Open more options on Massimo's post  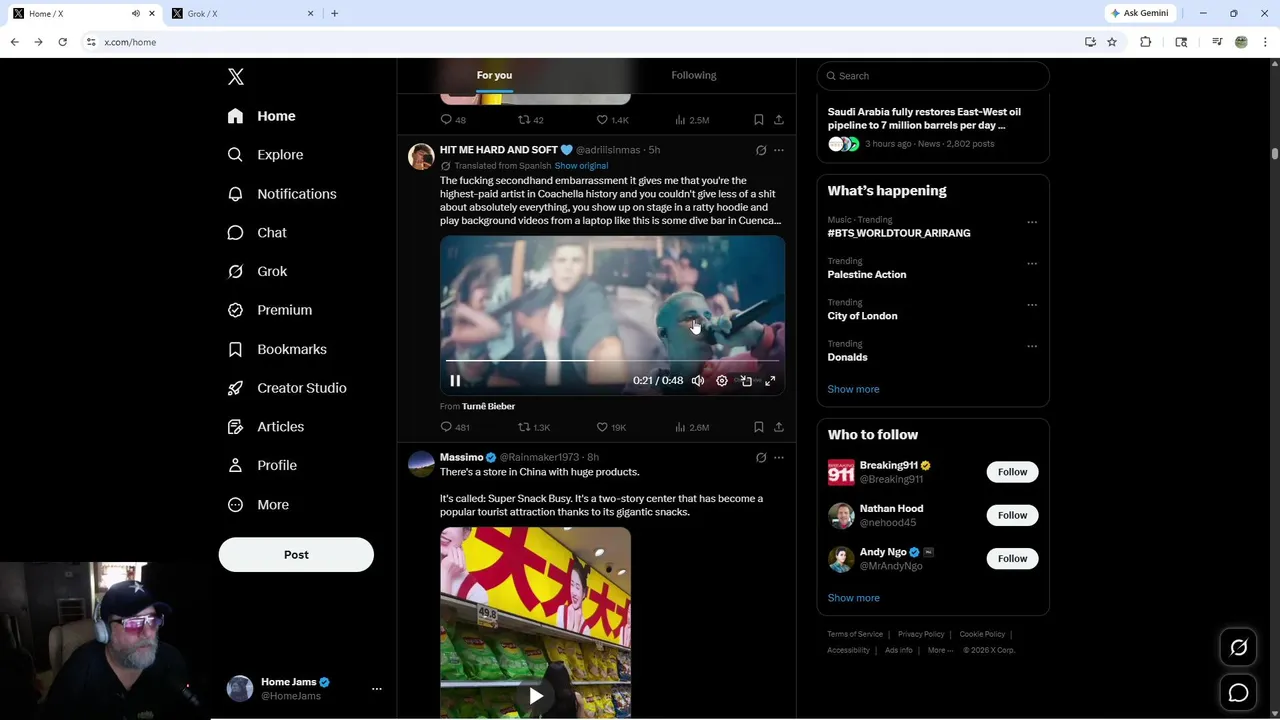tap(779, 458)
